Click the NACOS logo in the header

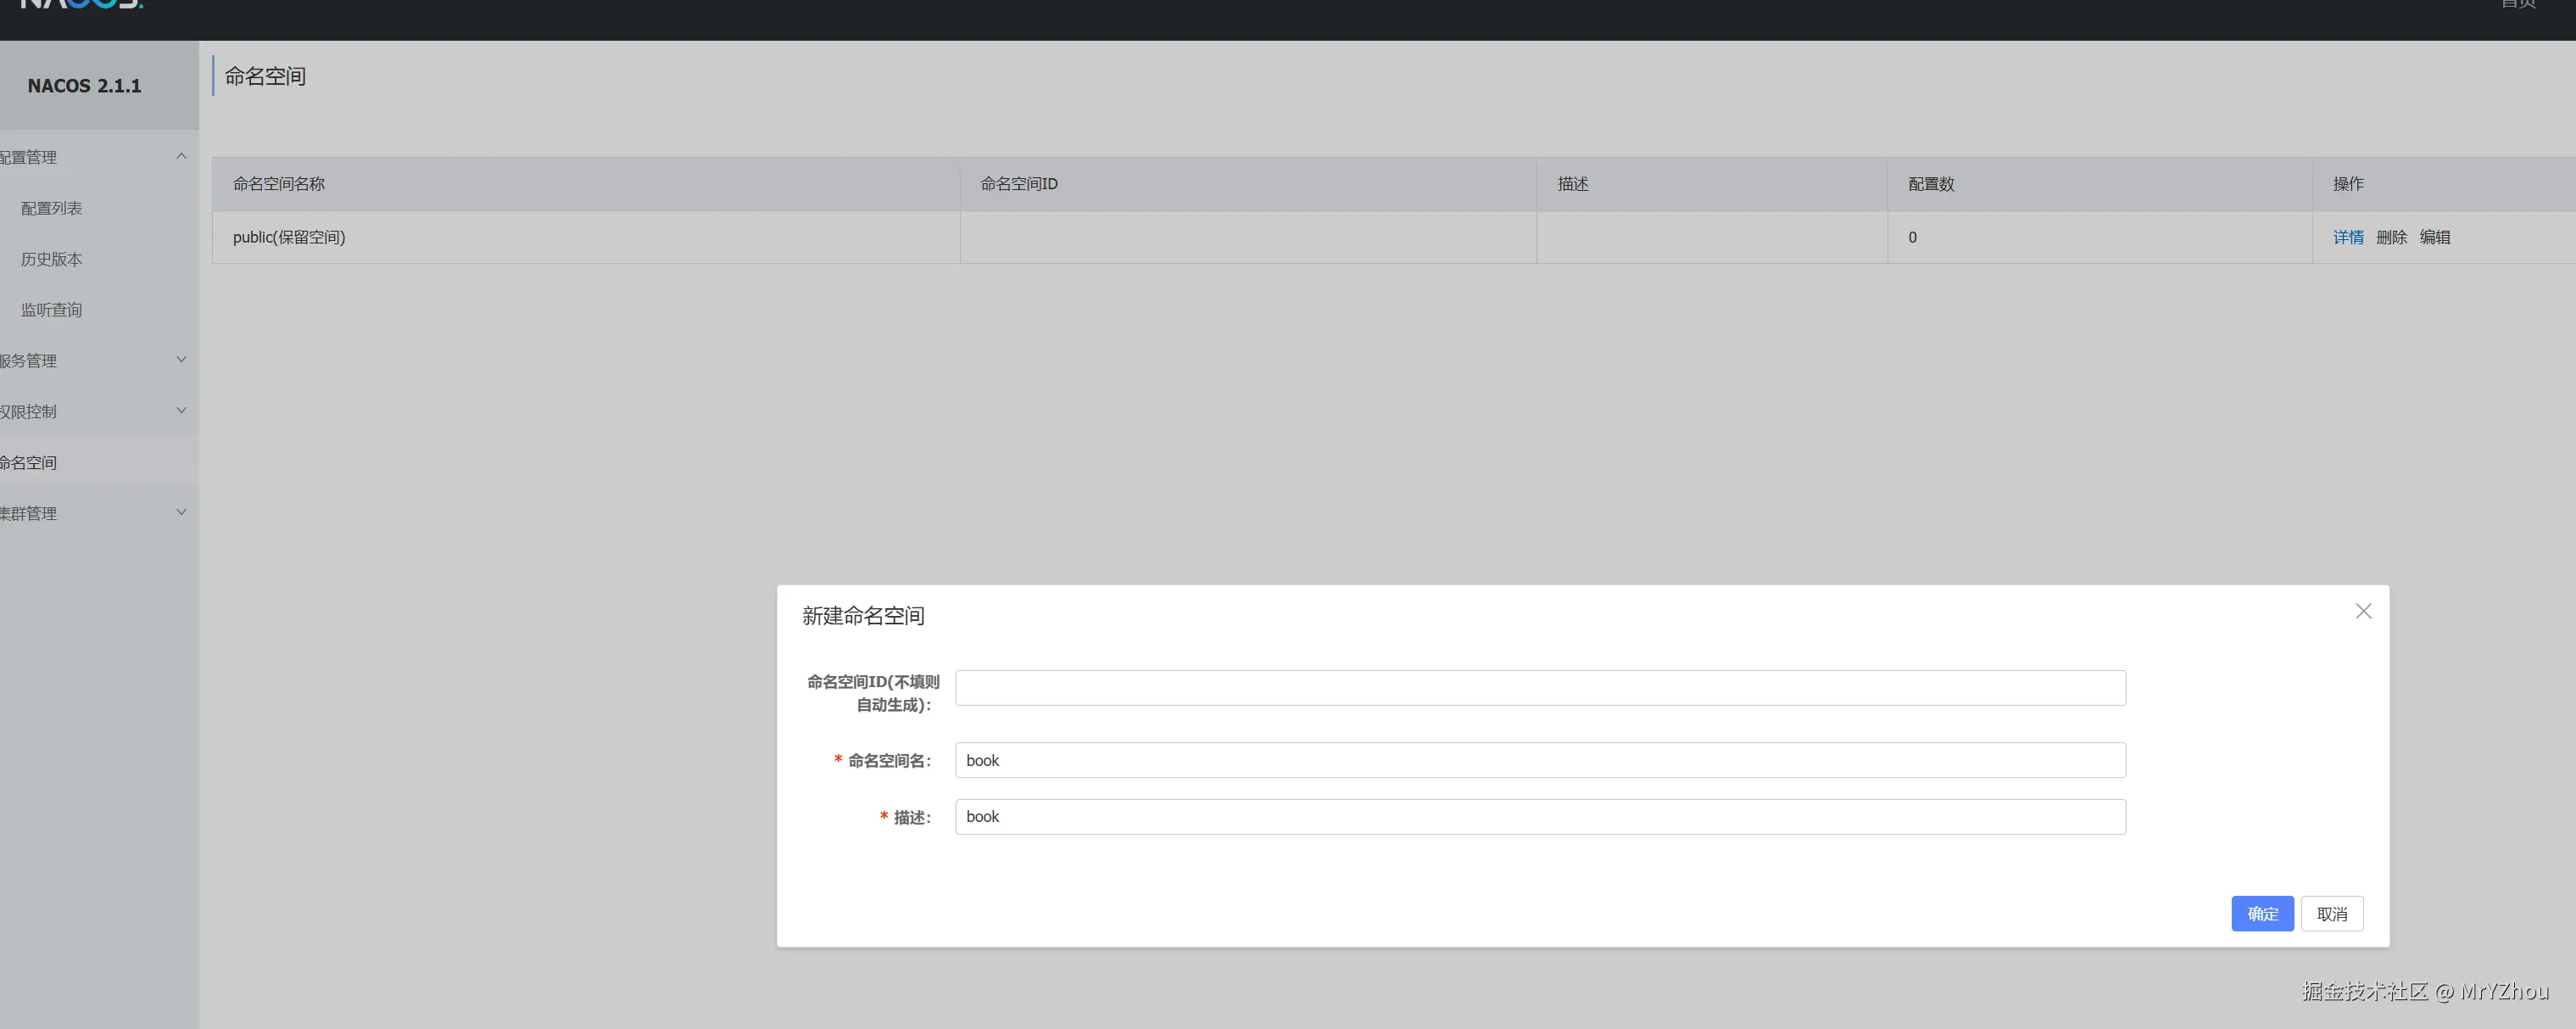click(x=82, y=4)
